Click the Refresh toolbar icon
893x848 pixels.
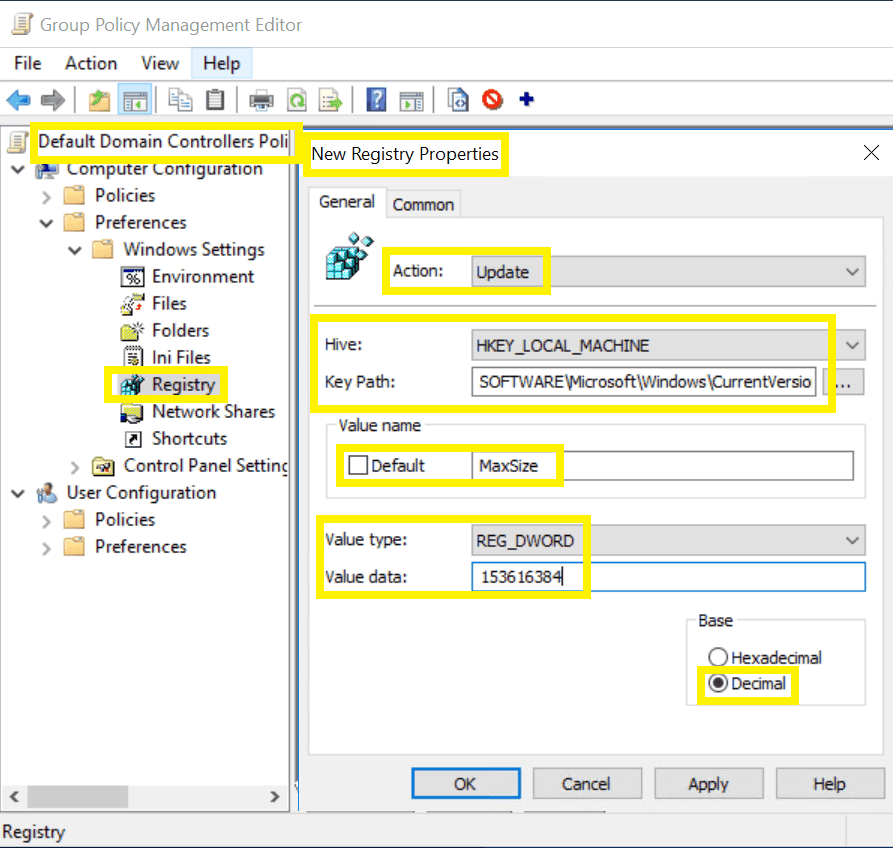pyautogui.click(x=297, y=100)
